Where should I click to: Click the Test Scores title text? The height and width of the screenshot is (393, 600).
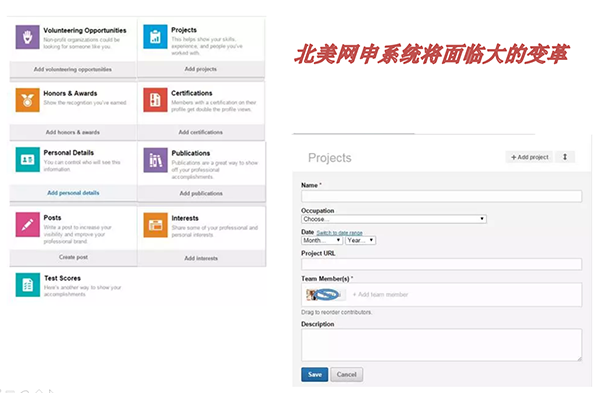[62, 278]
